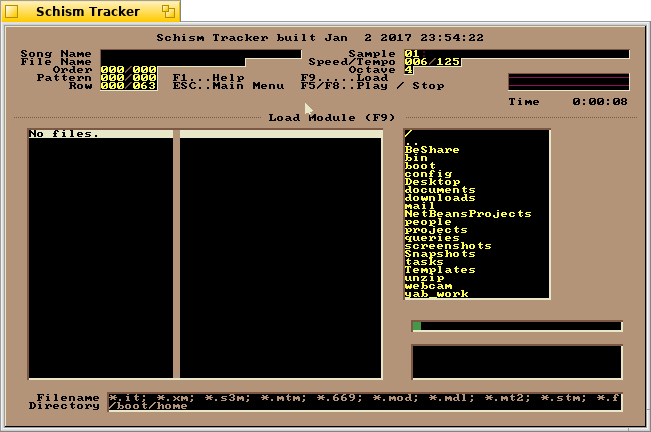651x432 pixels.
Task: Click the window close box in title tab
Action: click(x=12, y=11)
